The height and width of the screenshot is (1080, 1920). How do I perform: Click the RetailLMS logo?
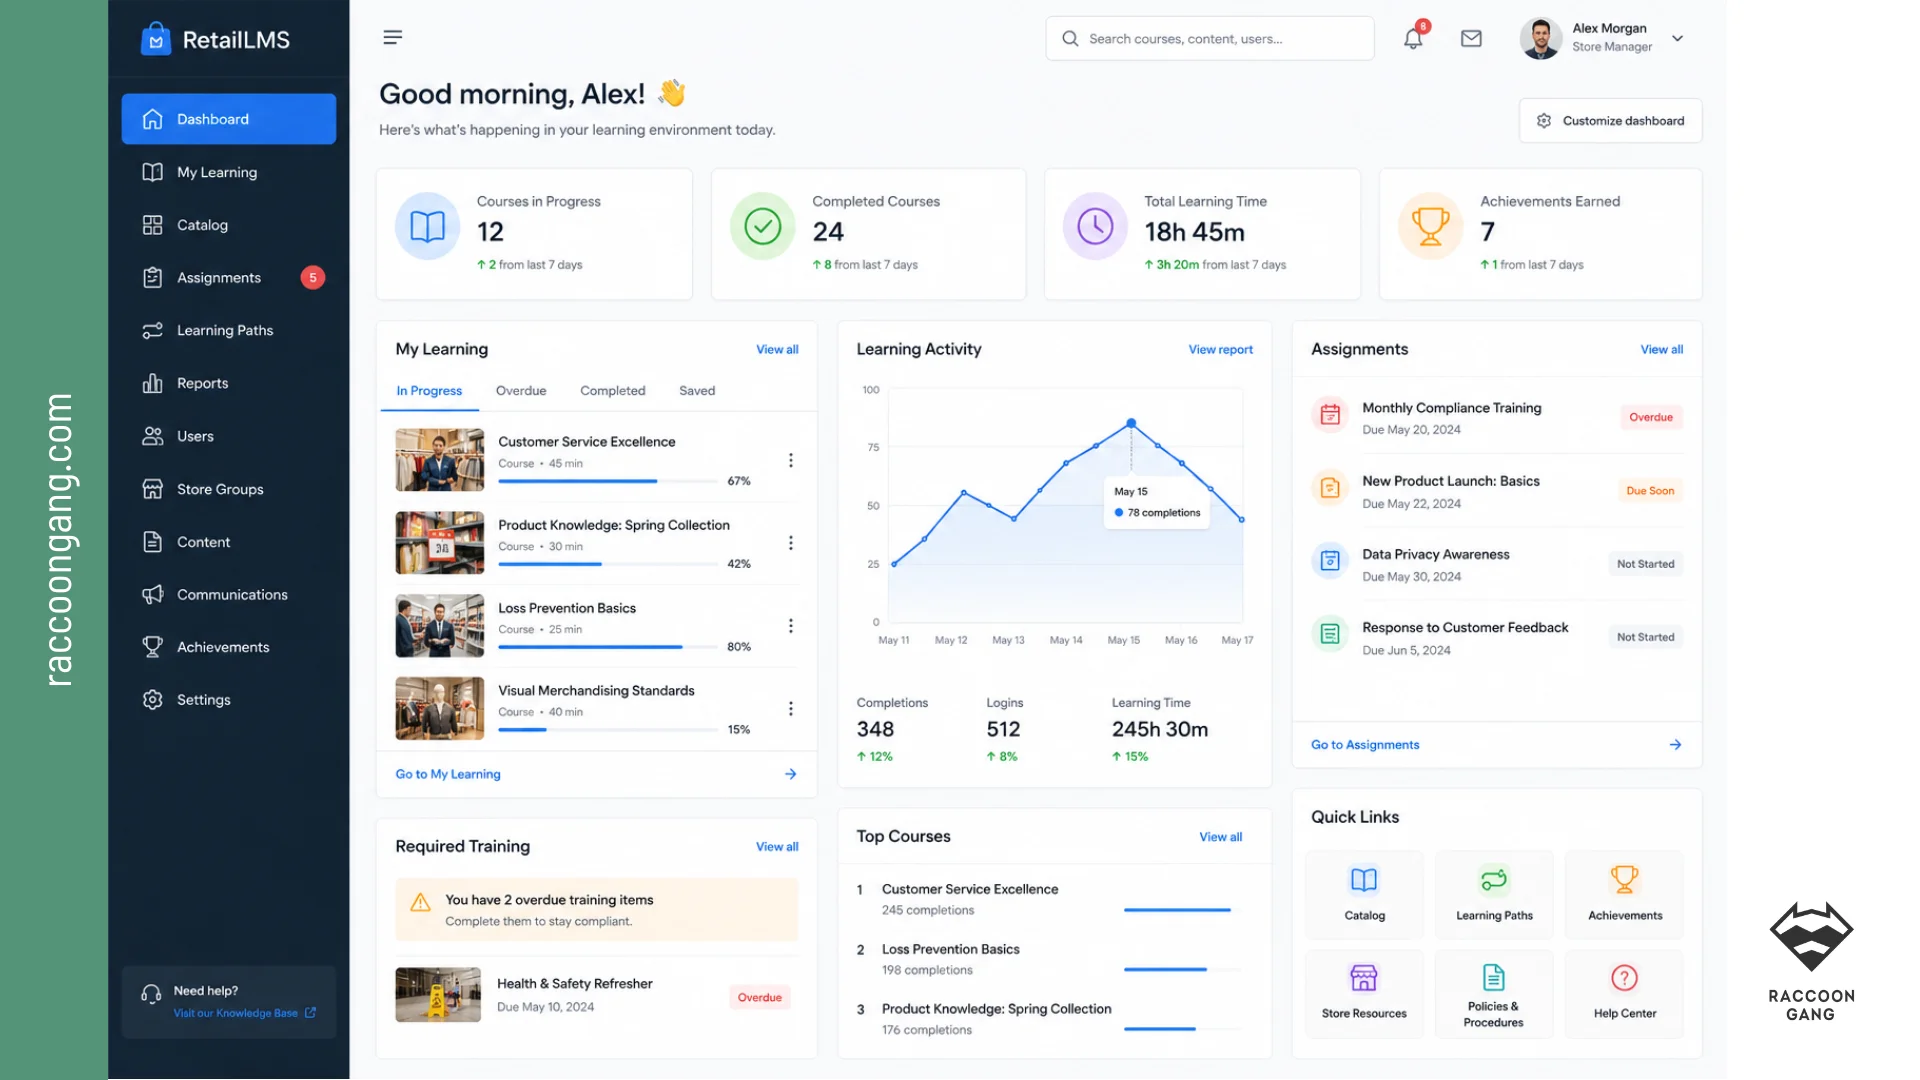pos(216,39)
